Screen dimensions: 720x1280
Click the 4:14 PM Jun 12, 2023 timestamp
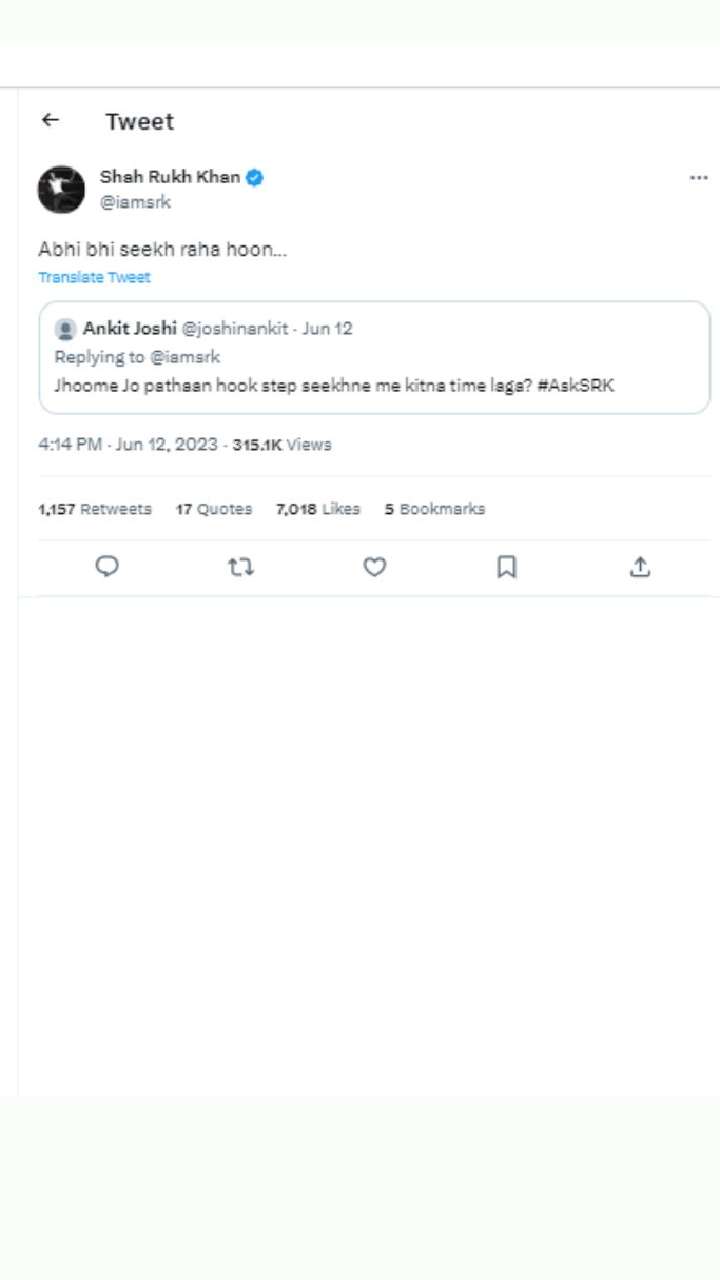128,444
